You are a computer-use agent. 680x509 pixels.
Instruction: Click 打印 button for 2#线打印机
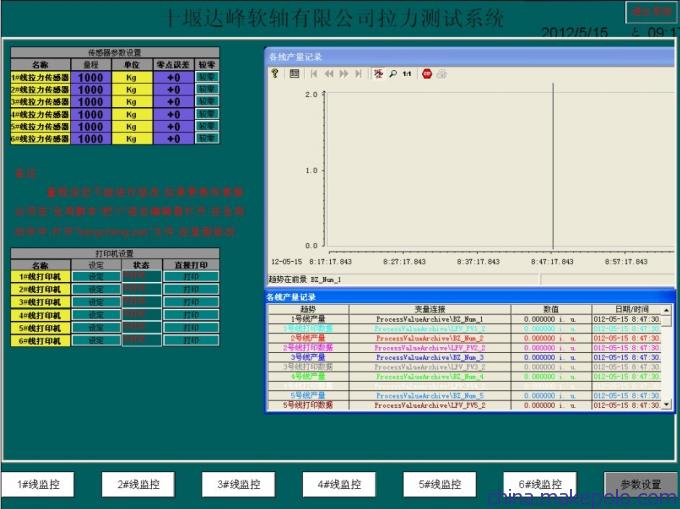tap(191, 289)
